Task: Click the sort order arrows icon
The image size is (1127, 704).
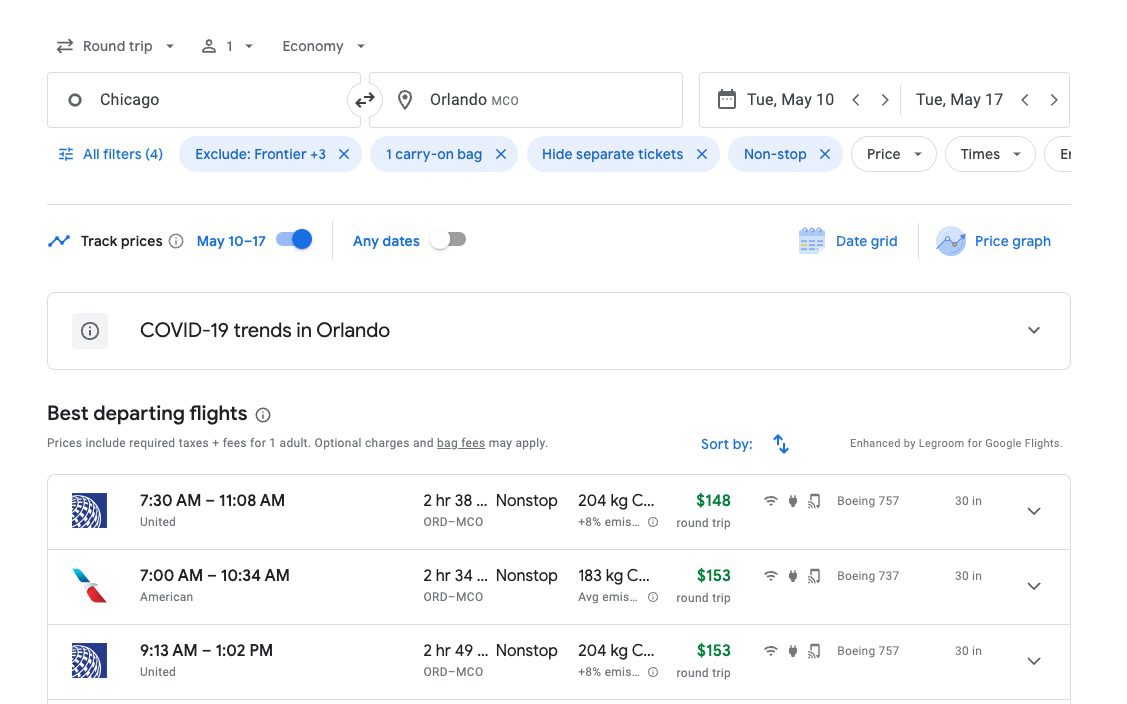Action: [x=781, y=444]
